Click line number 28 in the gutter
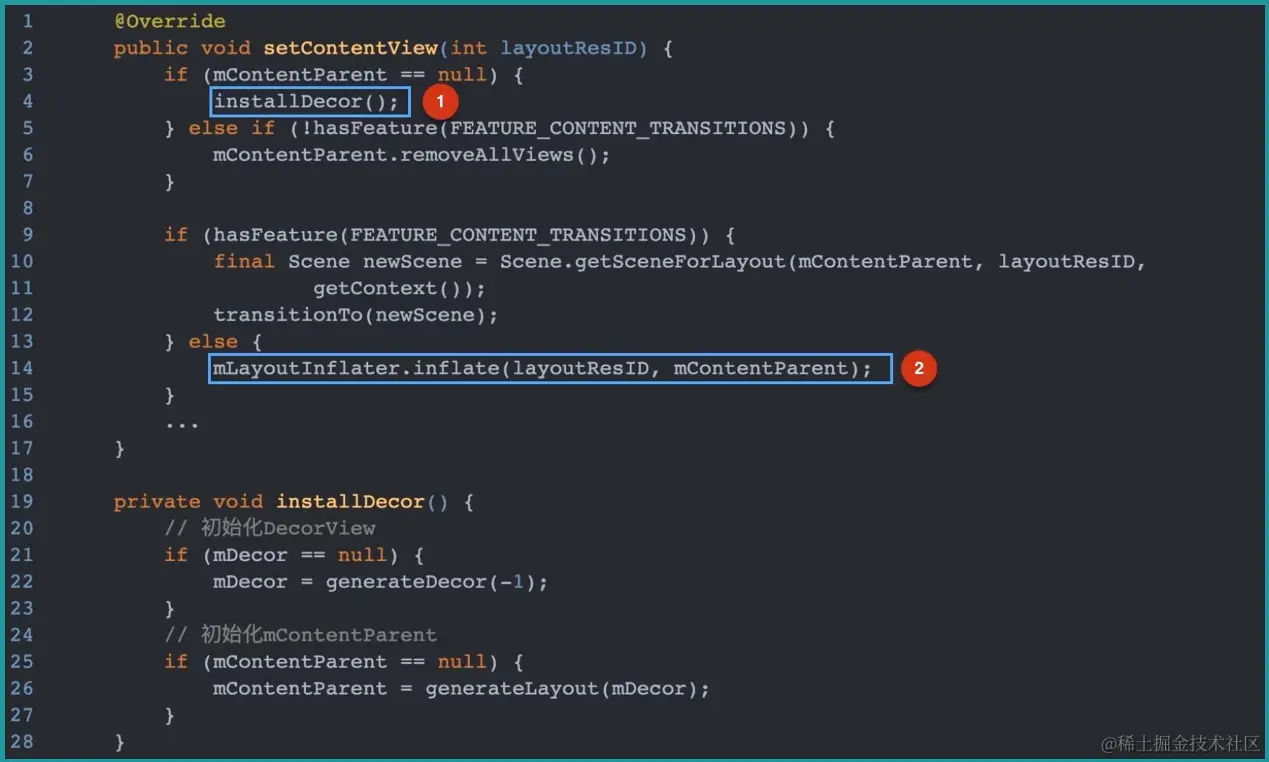Screen dimensions: 1269x762 (21, 741)
